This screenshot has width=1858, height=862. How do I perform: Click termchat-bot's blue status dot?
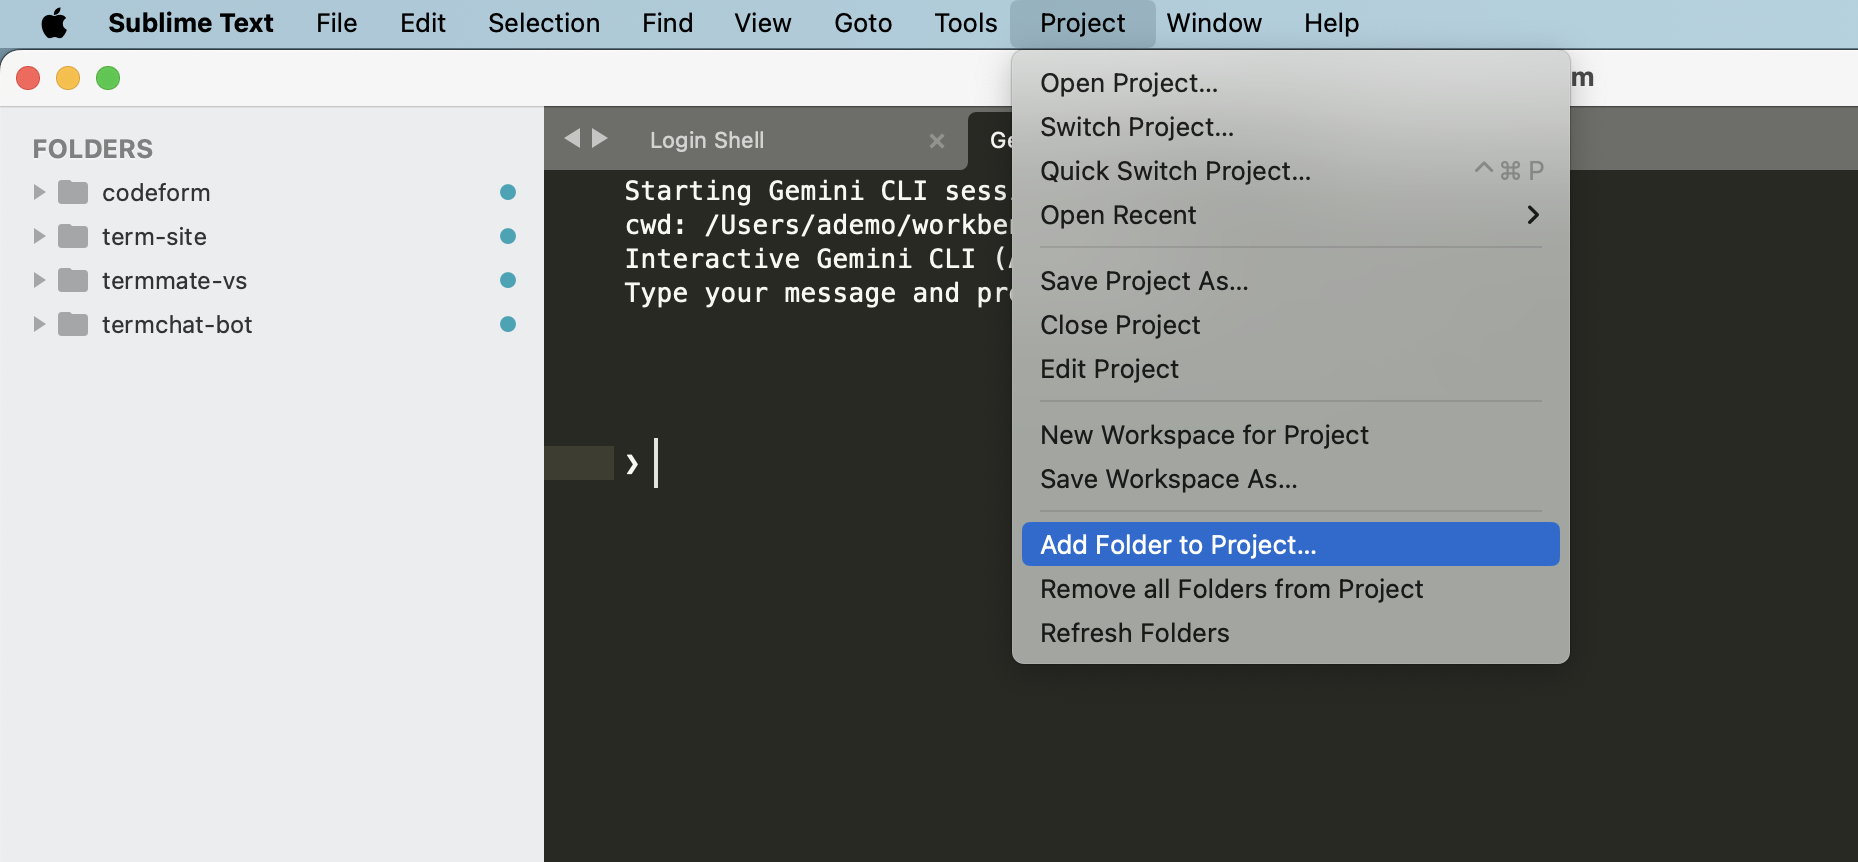coord(508,324)
